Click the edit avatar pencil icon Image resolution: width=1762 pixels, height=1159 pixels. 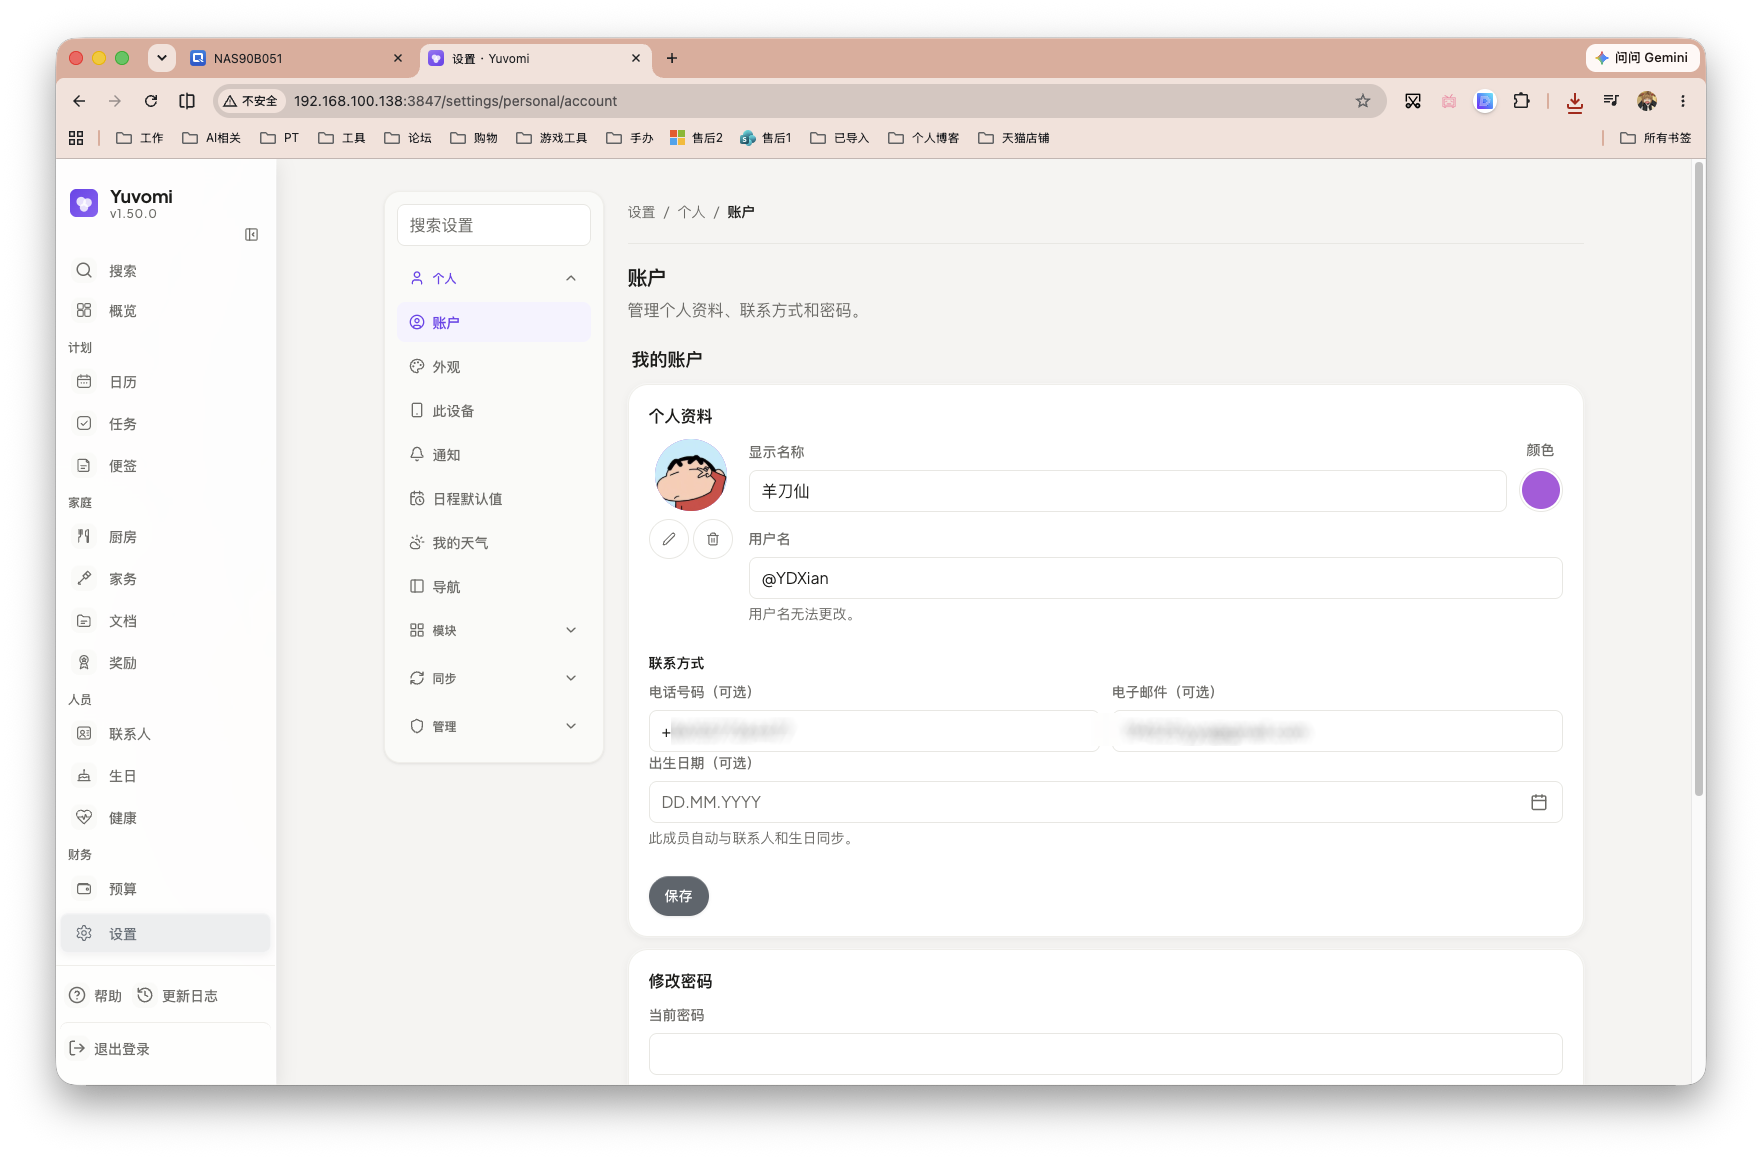tap(669, 539)
